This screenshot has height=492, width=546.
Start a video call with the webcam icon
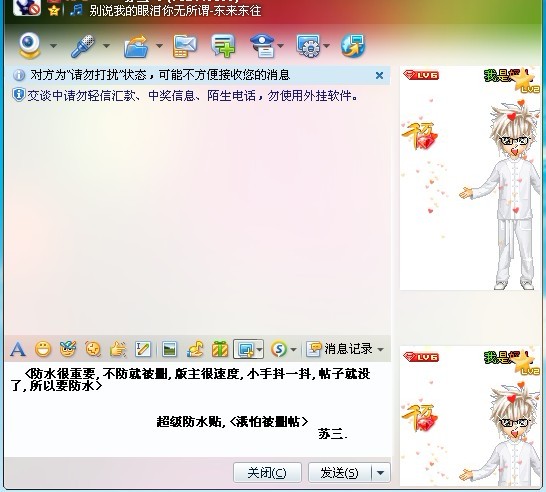tap(30, 45)
